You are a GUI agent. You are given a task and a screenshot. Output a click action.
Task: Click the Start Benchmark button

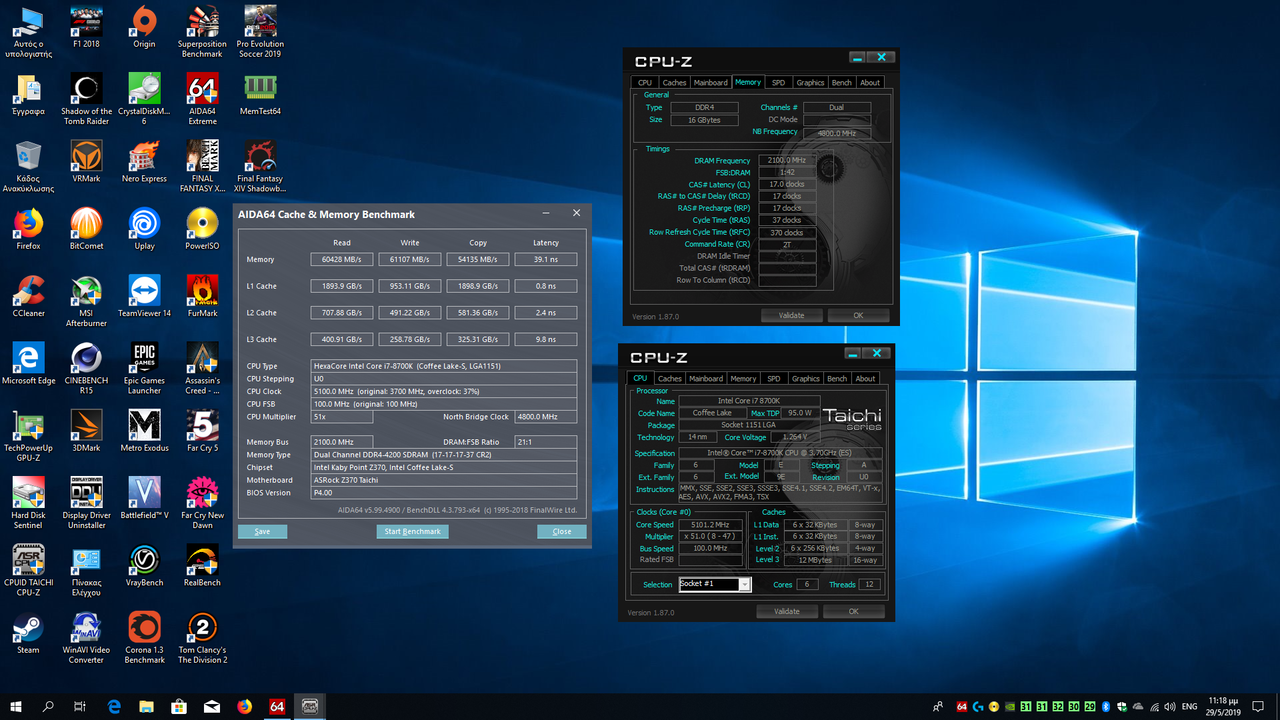coord(413,531)
